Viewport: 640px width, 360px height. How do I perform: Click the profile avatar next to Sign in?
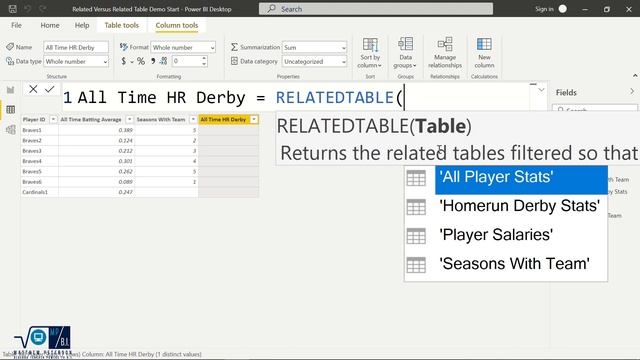click(563, 9)
